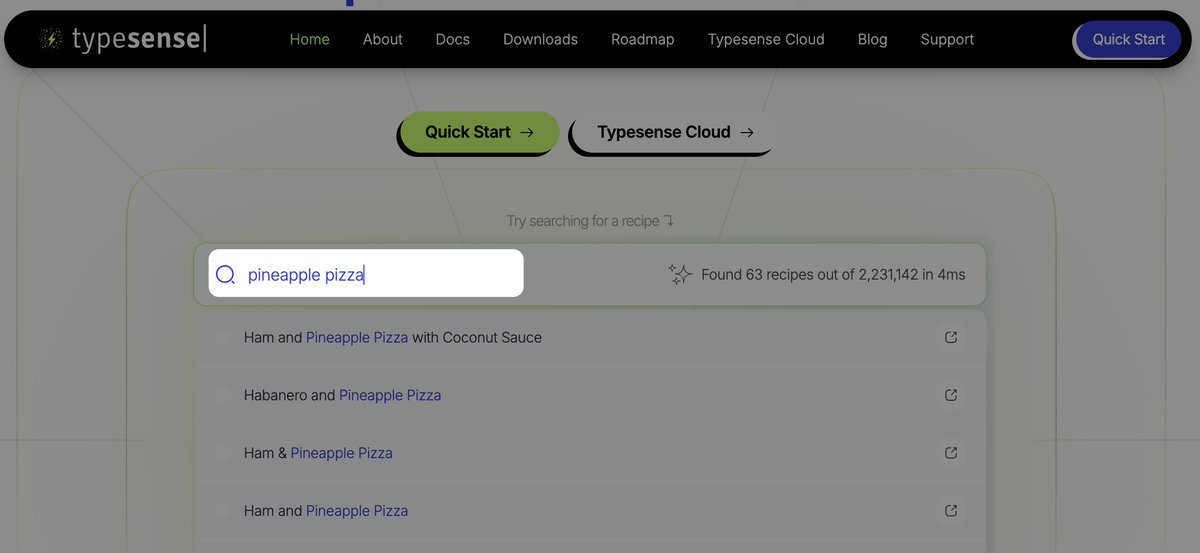Click the recipe search input field
Screen dimensions: 1200x553
click(x=366, y=273)
